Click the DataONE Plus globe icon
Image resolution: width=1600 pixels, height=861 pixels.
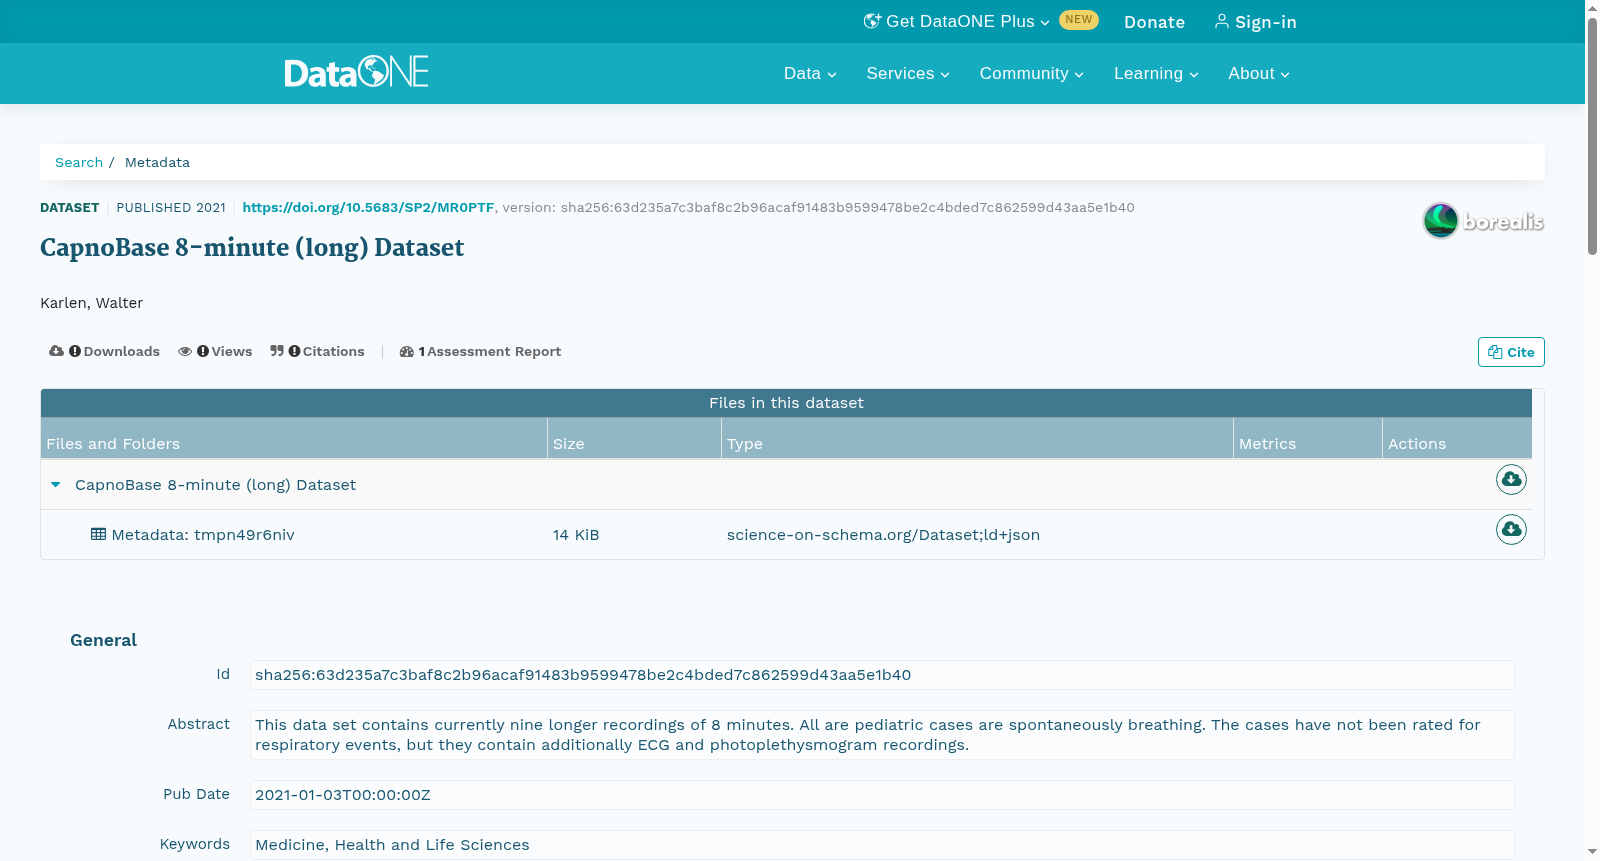872,21
